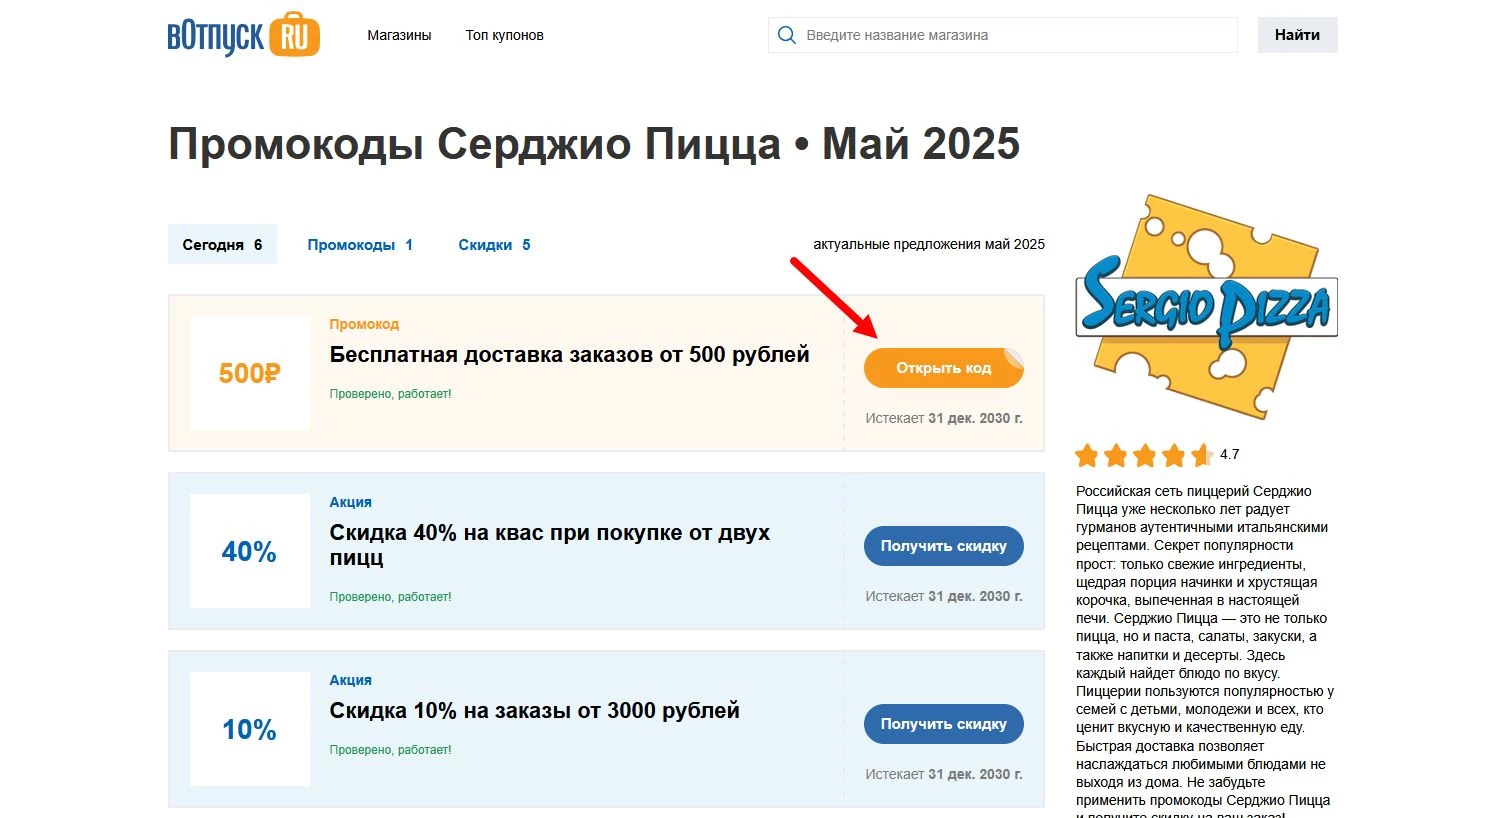Select the Сегодня tab
Screen dimensions: 1493x818
[x=221, y=244]
